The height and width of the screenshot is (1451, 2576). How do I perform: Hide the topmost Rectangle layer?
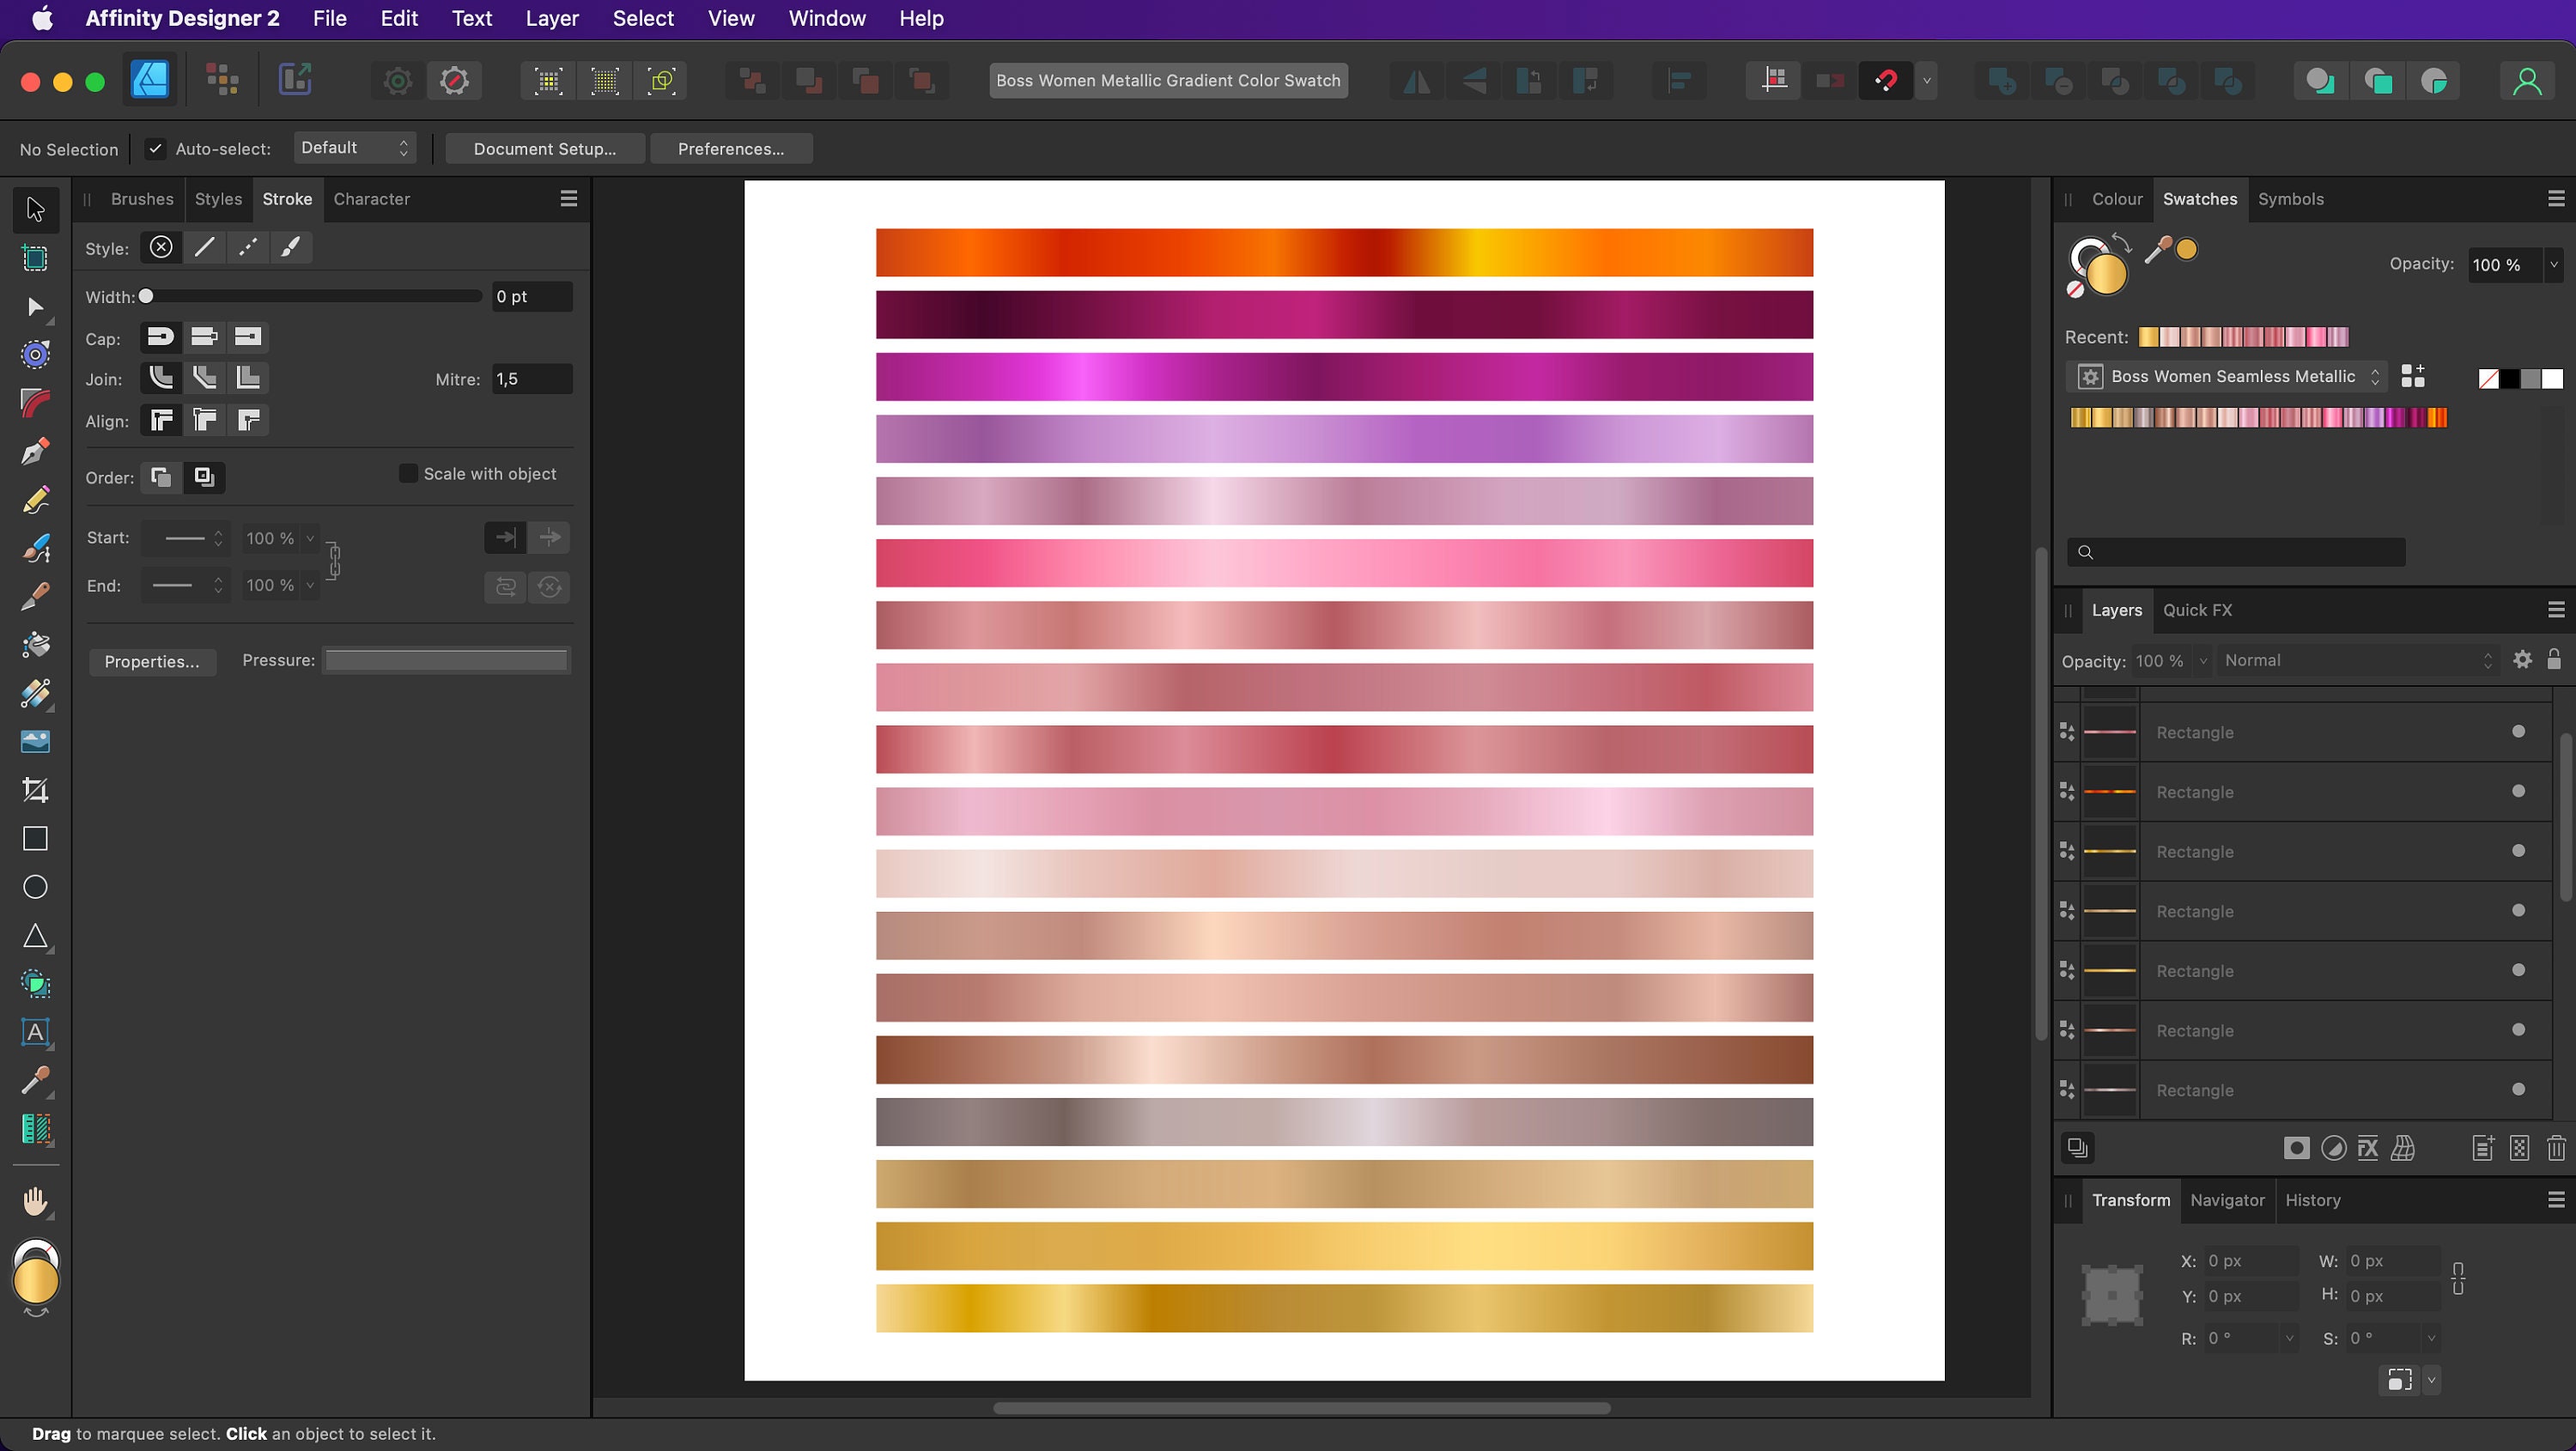point(2519,731)
